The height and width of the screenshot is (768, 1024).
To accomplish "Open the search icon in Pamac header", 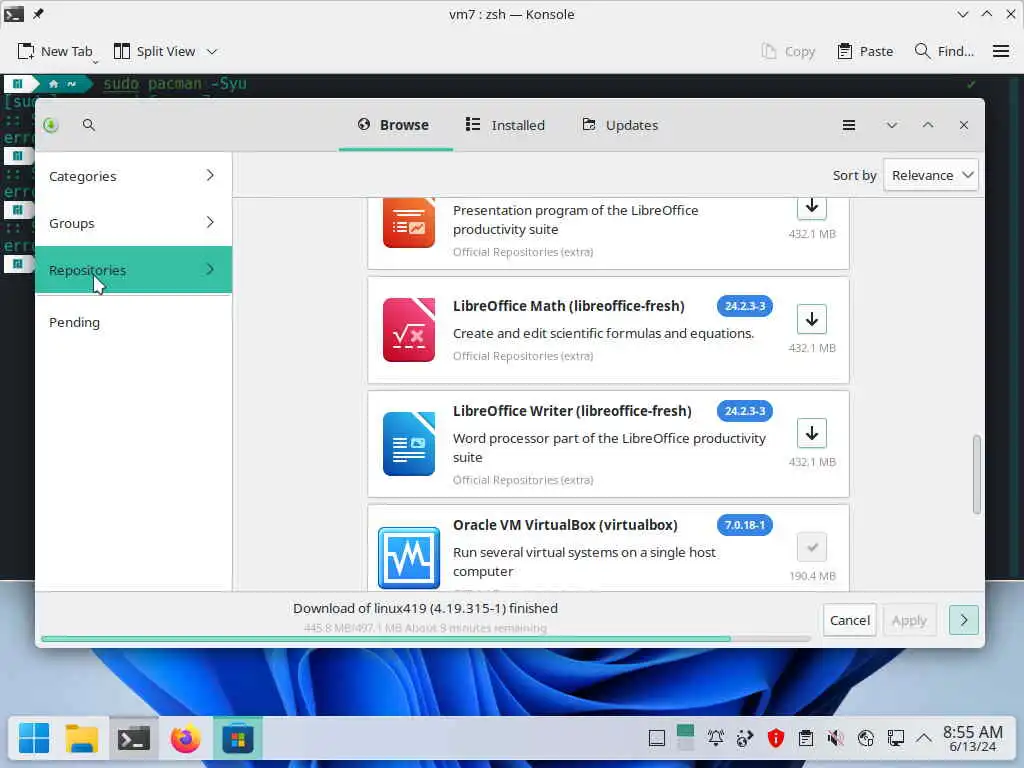I will [x=89, y=125].
